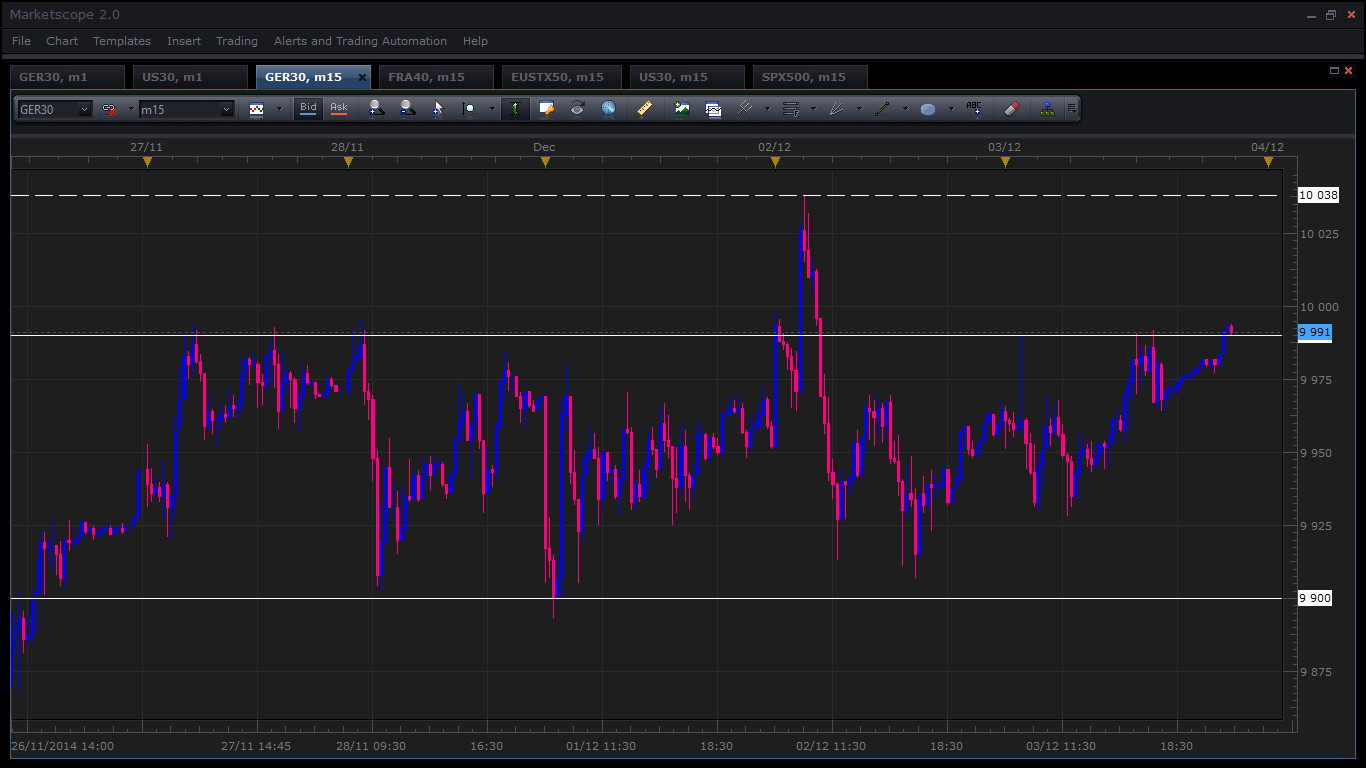Click the radar icon in toolbar
1366x768 pixels.
pyautogui.click(x=608, y=108)
